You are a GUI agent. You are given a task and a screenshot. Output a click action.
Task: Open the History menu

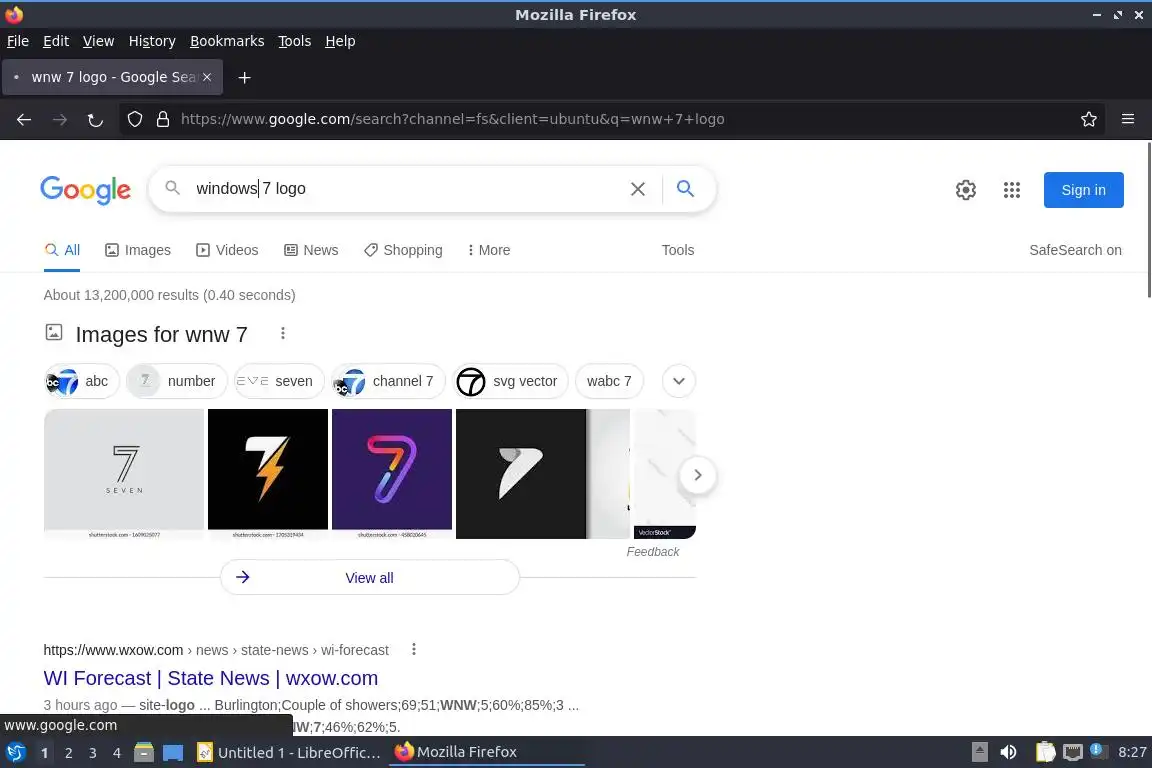pos(152,41)
